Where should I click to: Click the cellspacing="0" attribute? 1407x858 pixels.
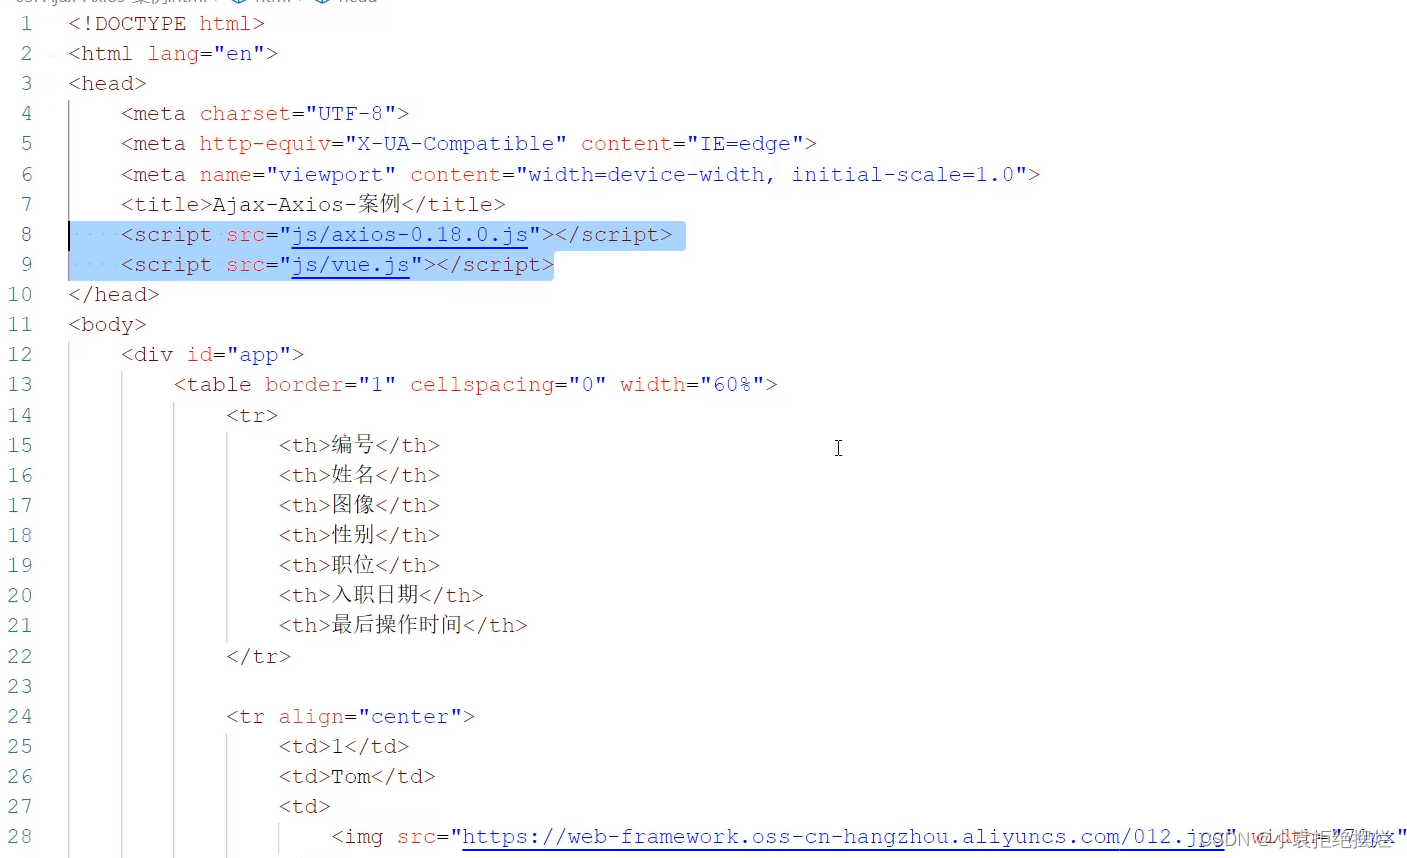tap(508, 385)
